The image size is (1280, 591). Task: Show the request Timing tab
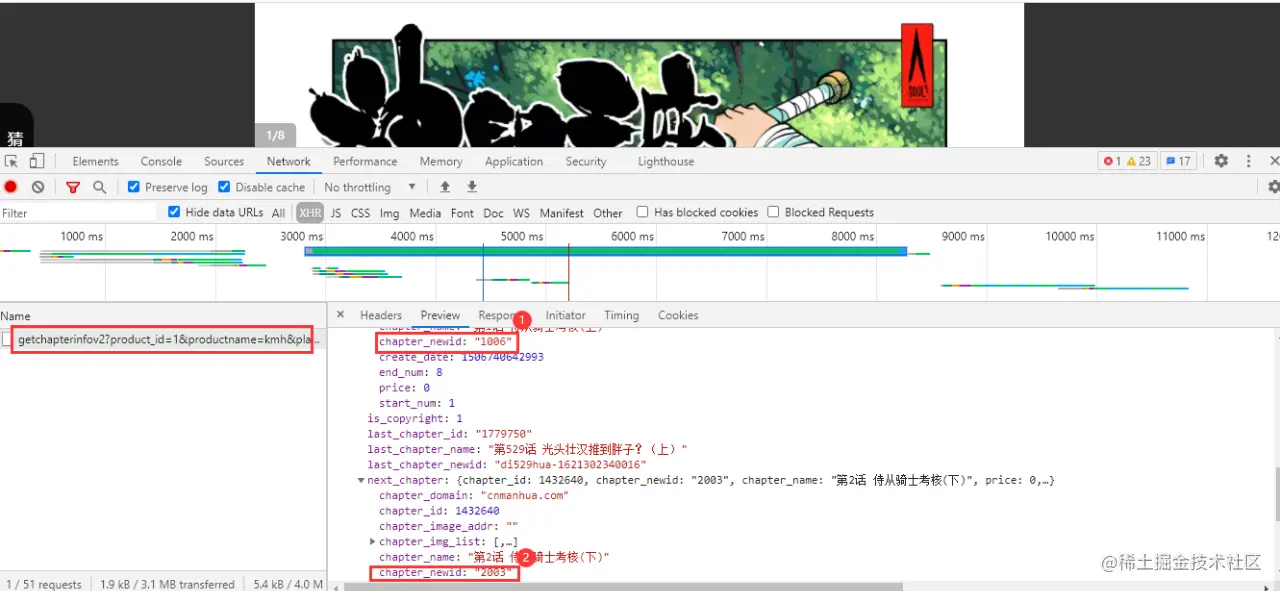pos(621,315)
